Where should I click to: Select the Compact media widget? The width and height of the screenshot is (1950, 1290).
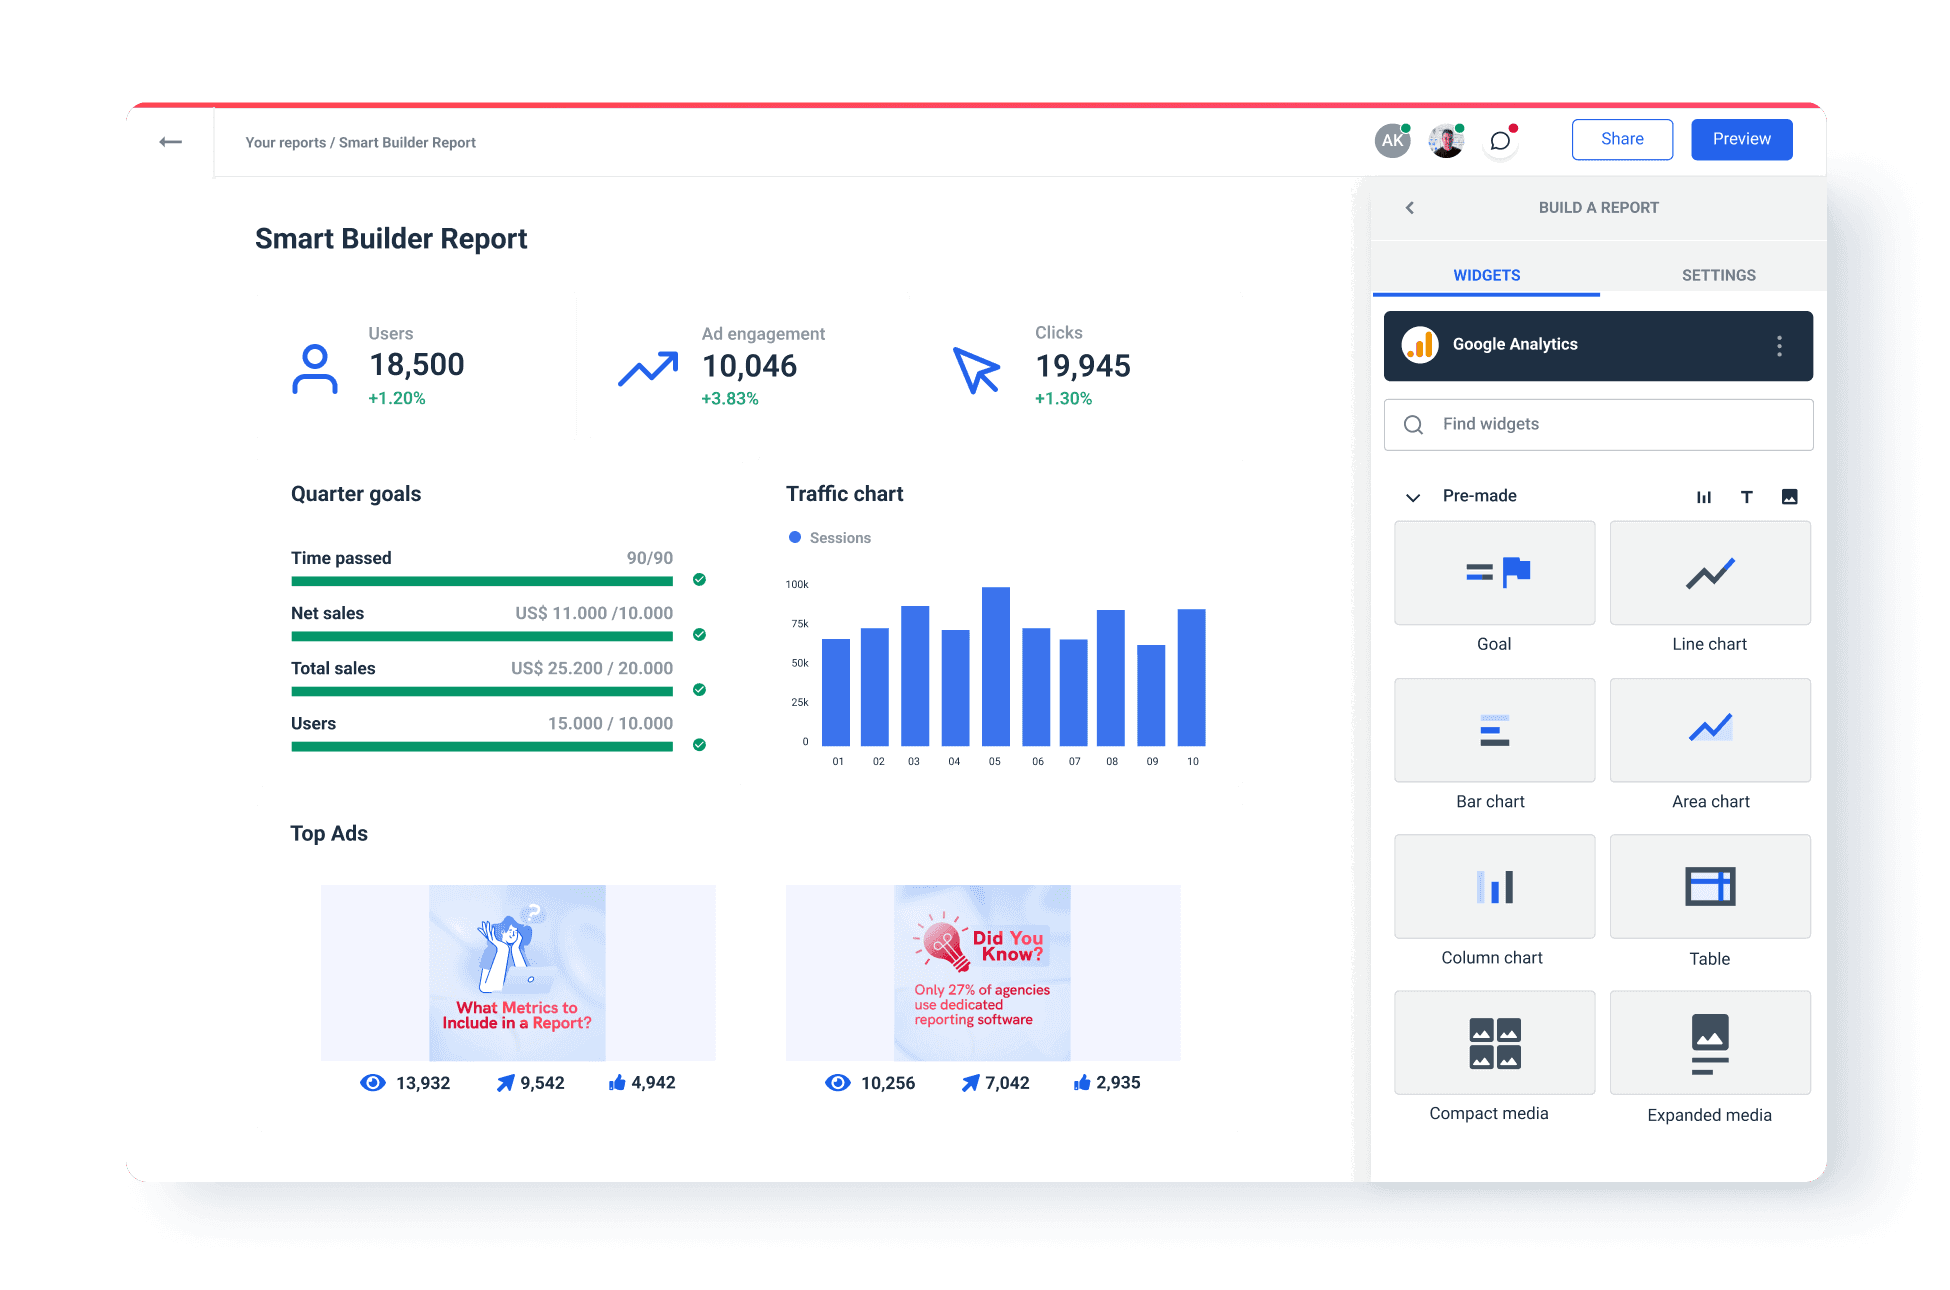pyautogui.click(x=1493, y=1042)
